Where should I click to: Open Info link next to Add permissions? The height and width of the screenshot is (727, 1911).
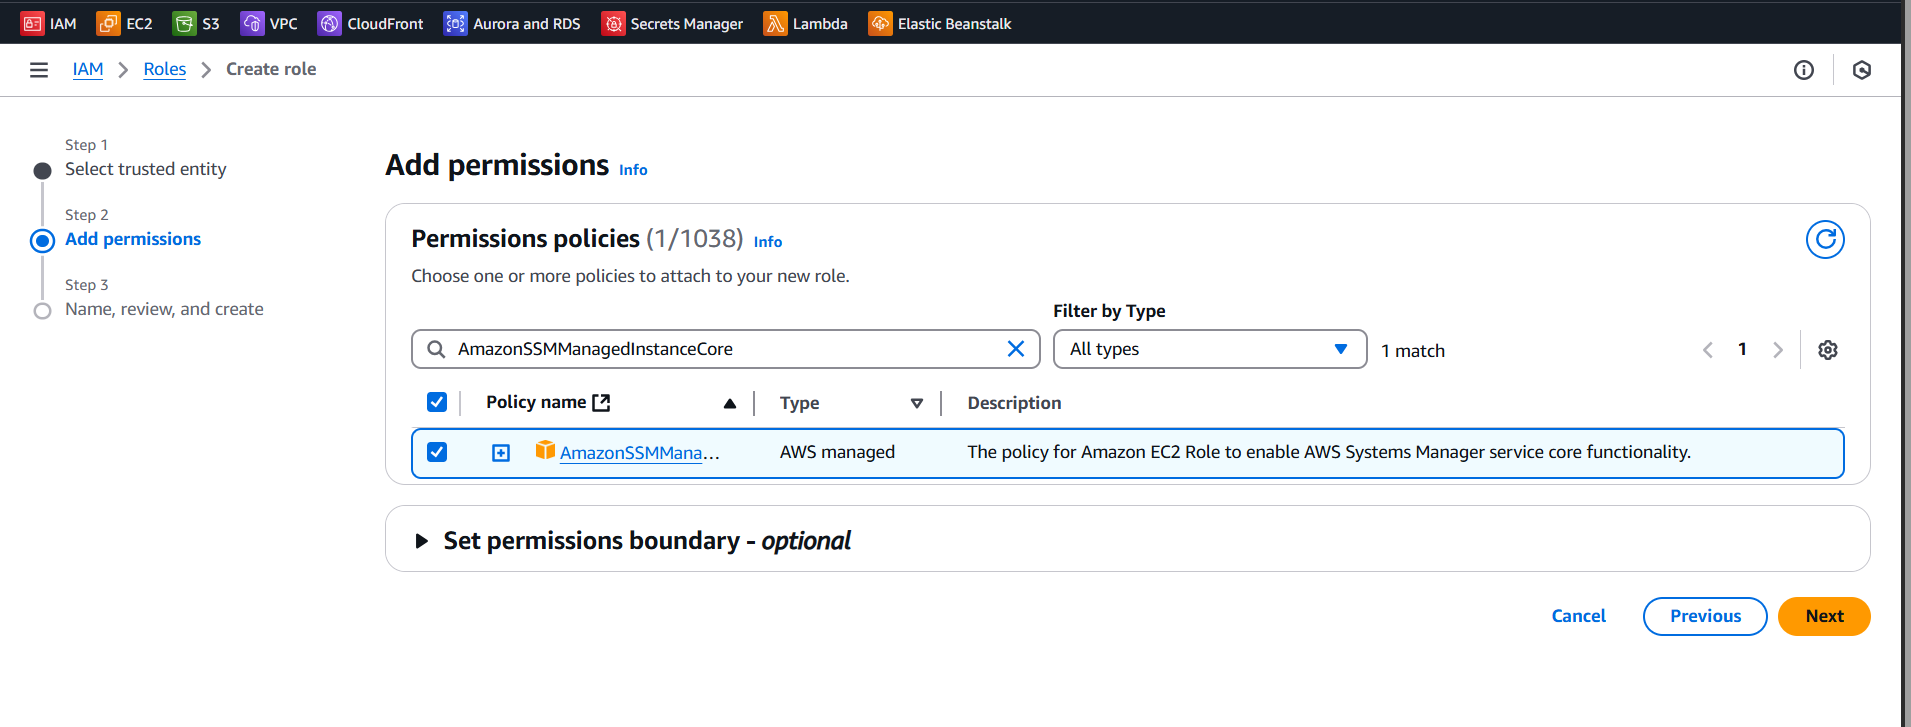coord(633,170)
